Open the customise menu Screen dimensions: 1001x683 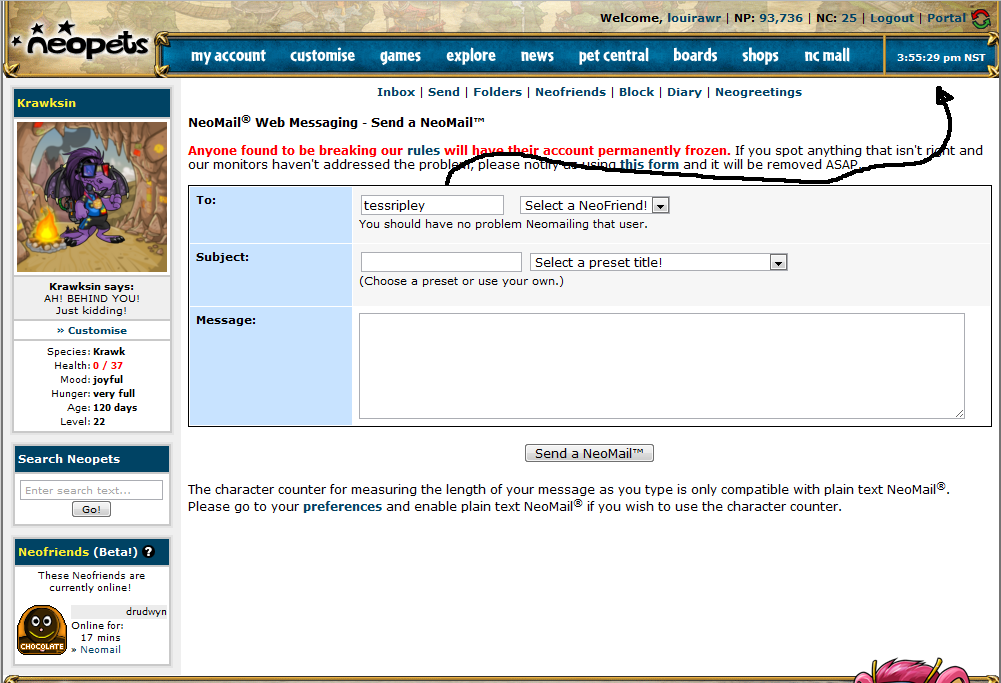click(x=322, y=56)
